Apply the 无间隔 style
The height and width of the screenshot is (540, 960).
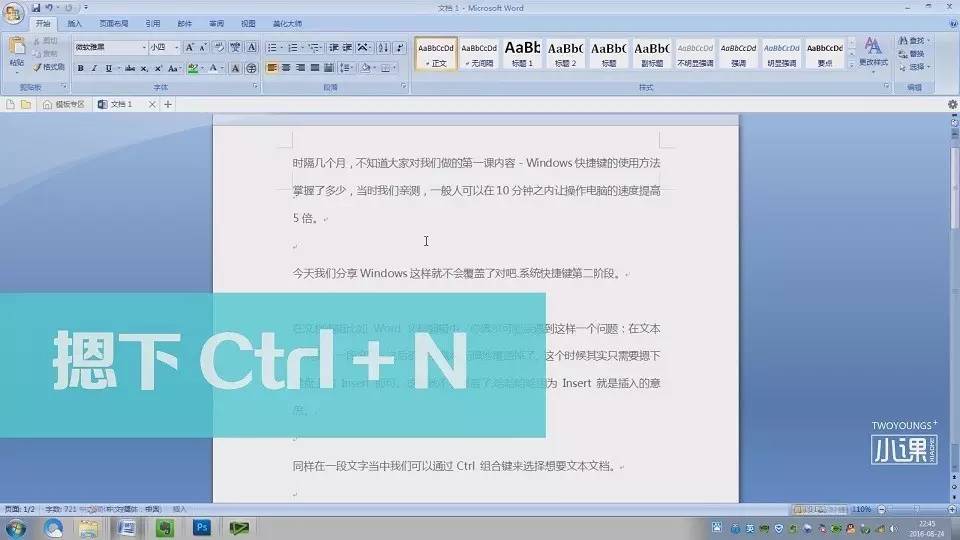click(x=479, y=54)
